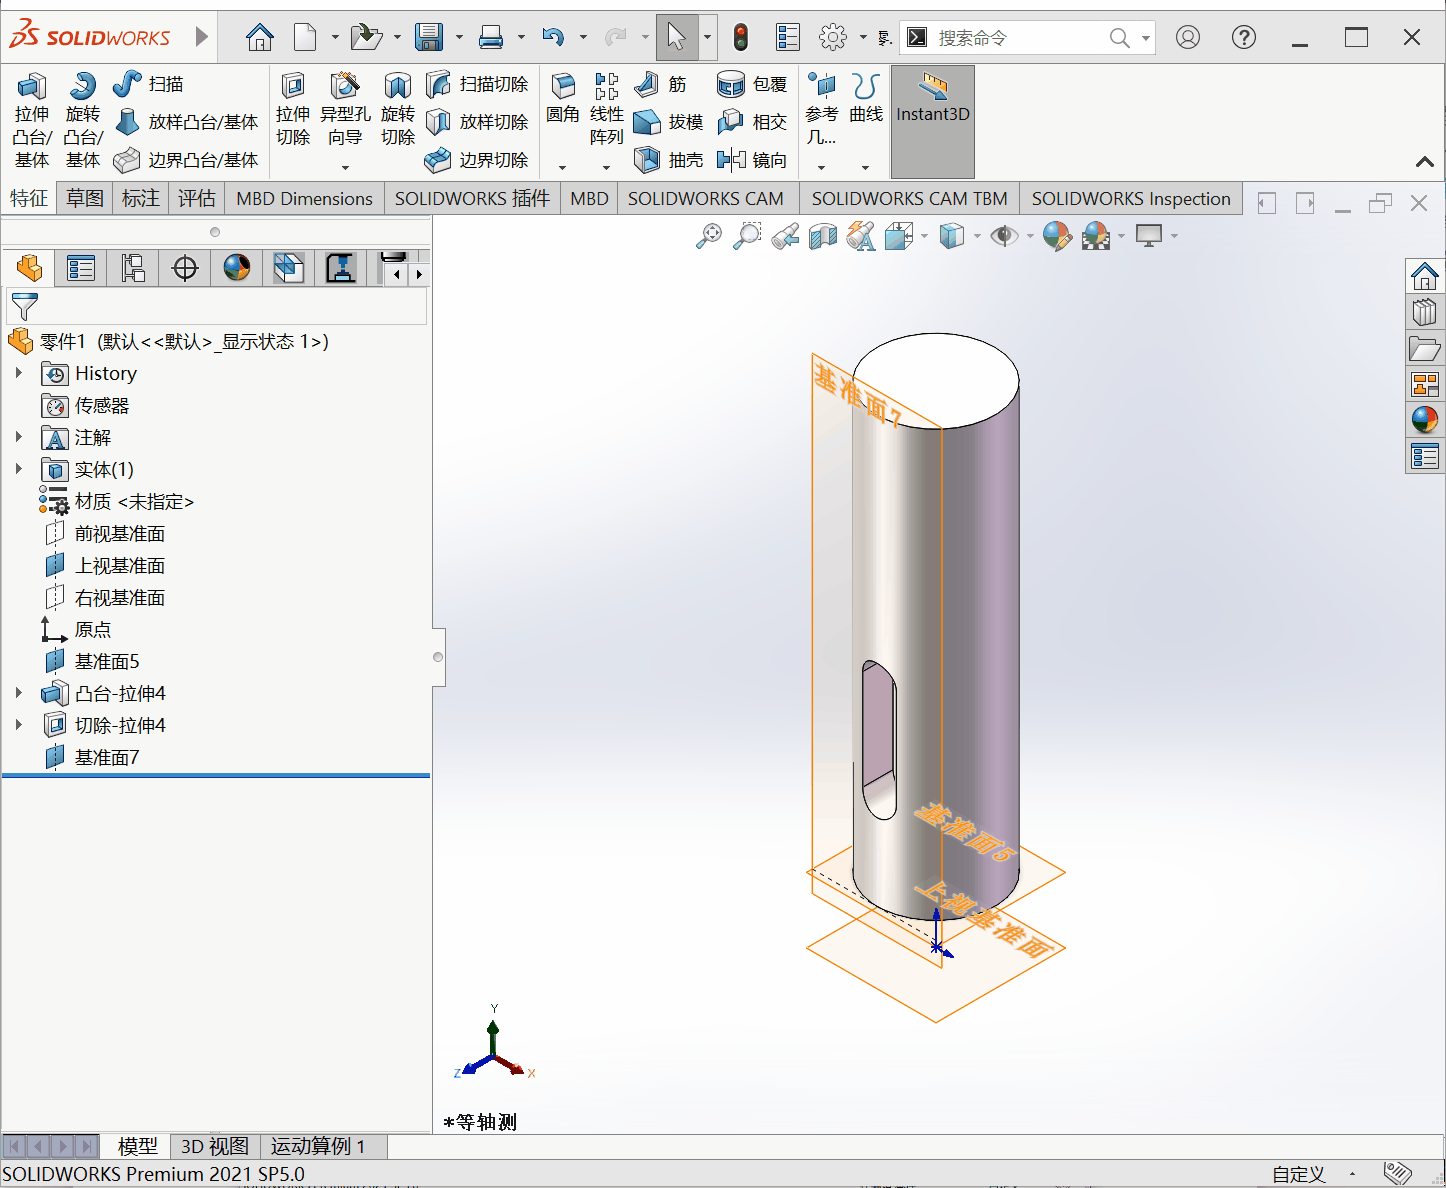Expand the 注解 annotations folder

coord(18,437)
